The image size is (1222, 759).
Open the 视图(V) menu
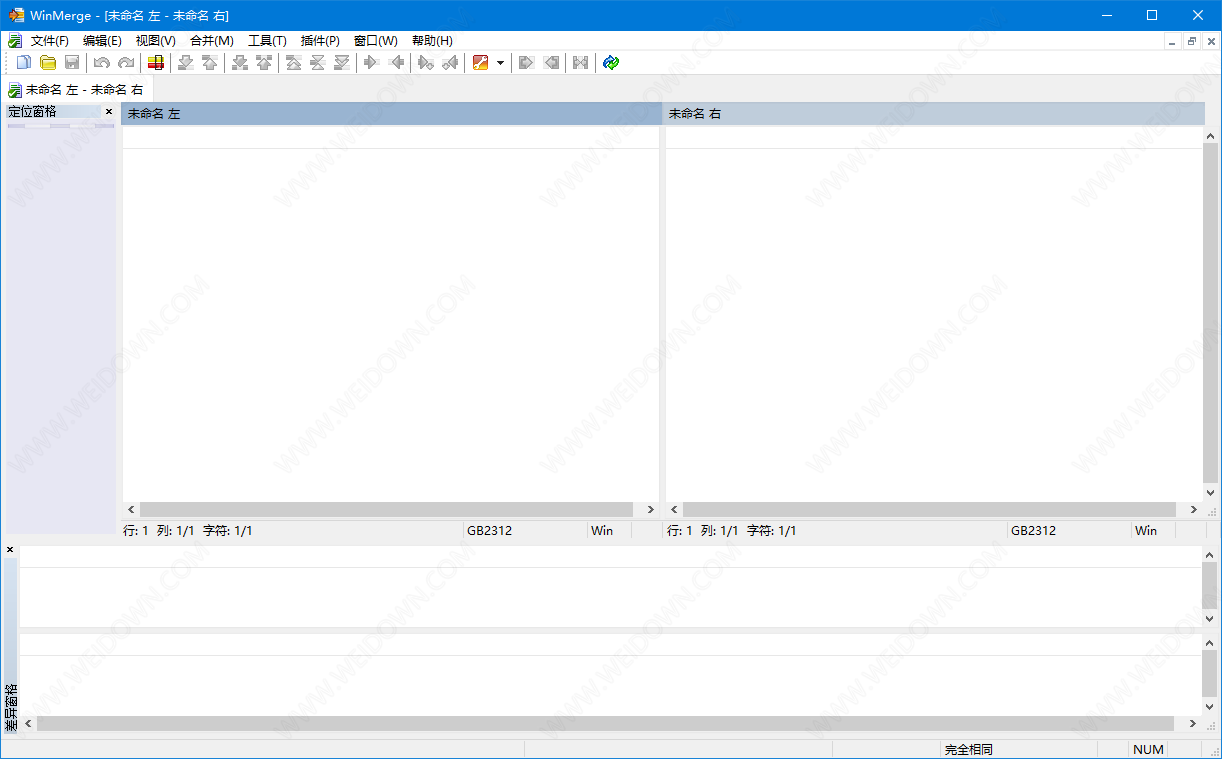pyautogui.click(x=155, y=41)
